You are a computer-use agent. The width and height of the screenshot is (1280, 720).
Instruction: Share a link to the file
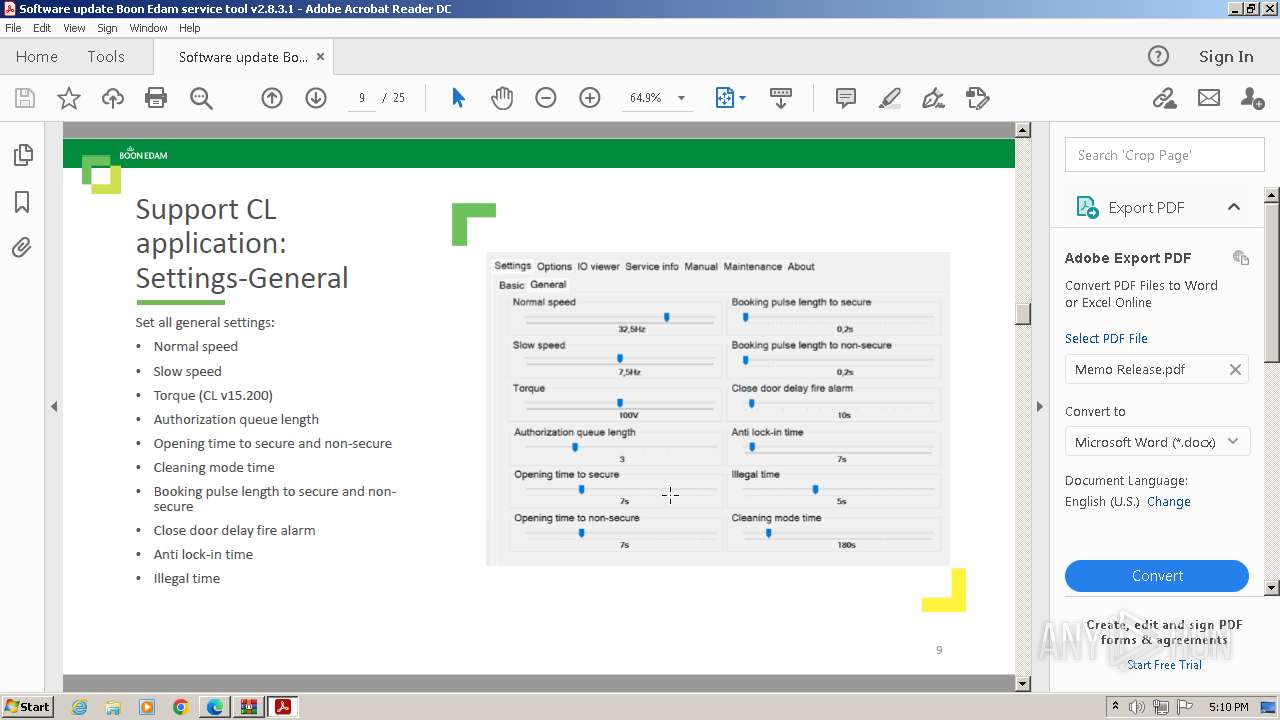click(x=1164, y=98)
